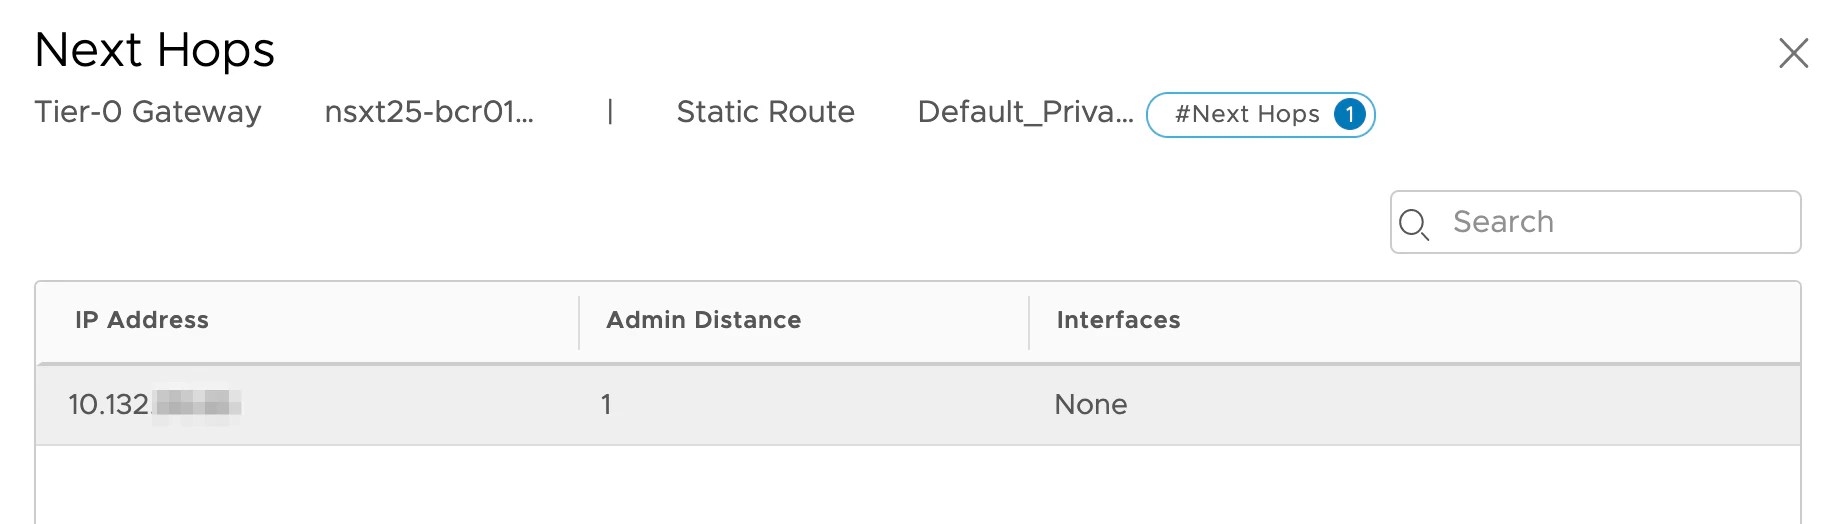
Task: Sort by the Interfaces column header
Action: coord(1118,320)
